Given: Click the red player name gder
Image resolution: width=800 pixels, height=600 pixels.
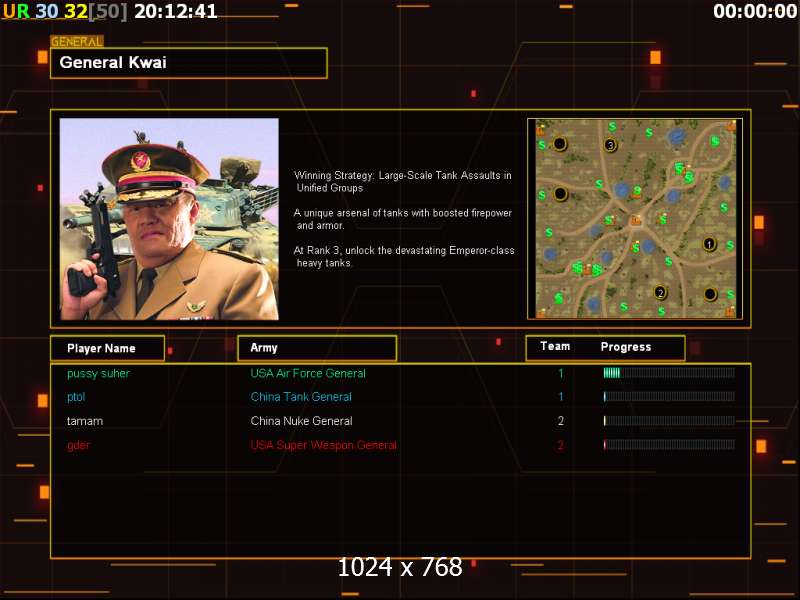Looking at the screenshot, I should coord(78,445).
